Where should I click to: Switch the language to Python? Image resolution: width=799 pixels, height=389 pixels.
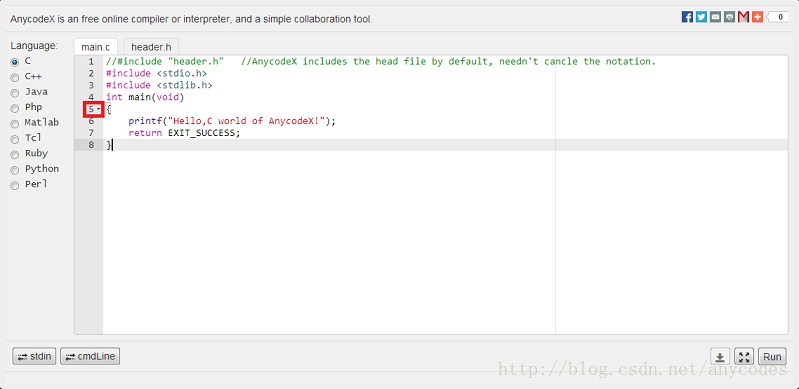coord(15,169)
